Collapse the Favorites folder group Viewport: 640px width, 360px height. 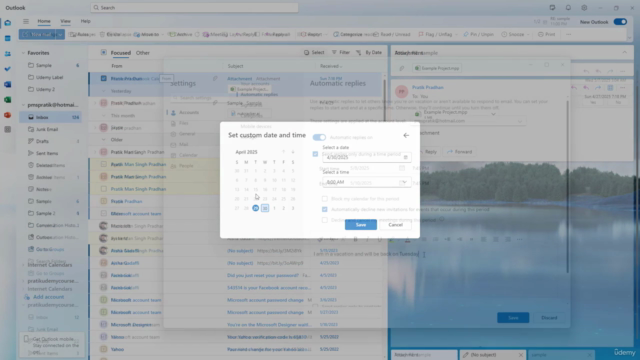23,53
